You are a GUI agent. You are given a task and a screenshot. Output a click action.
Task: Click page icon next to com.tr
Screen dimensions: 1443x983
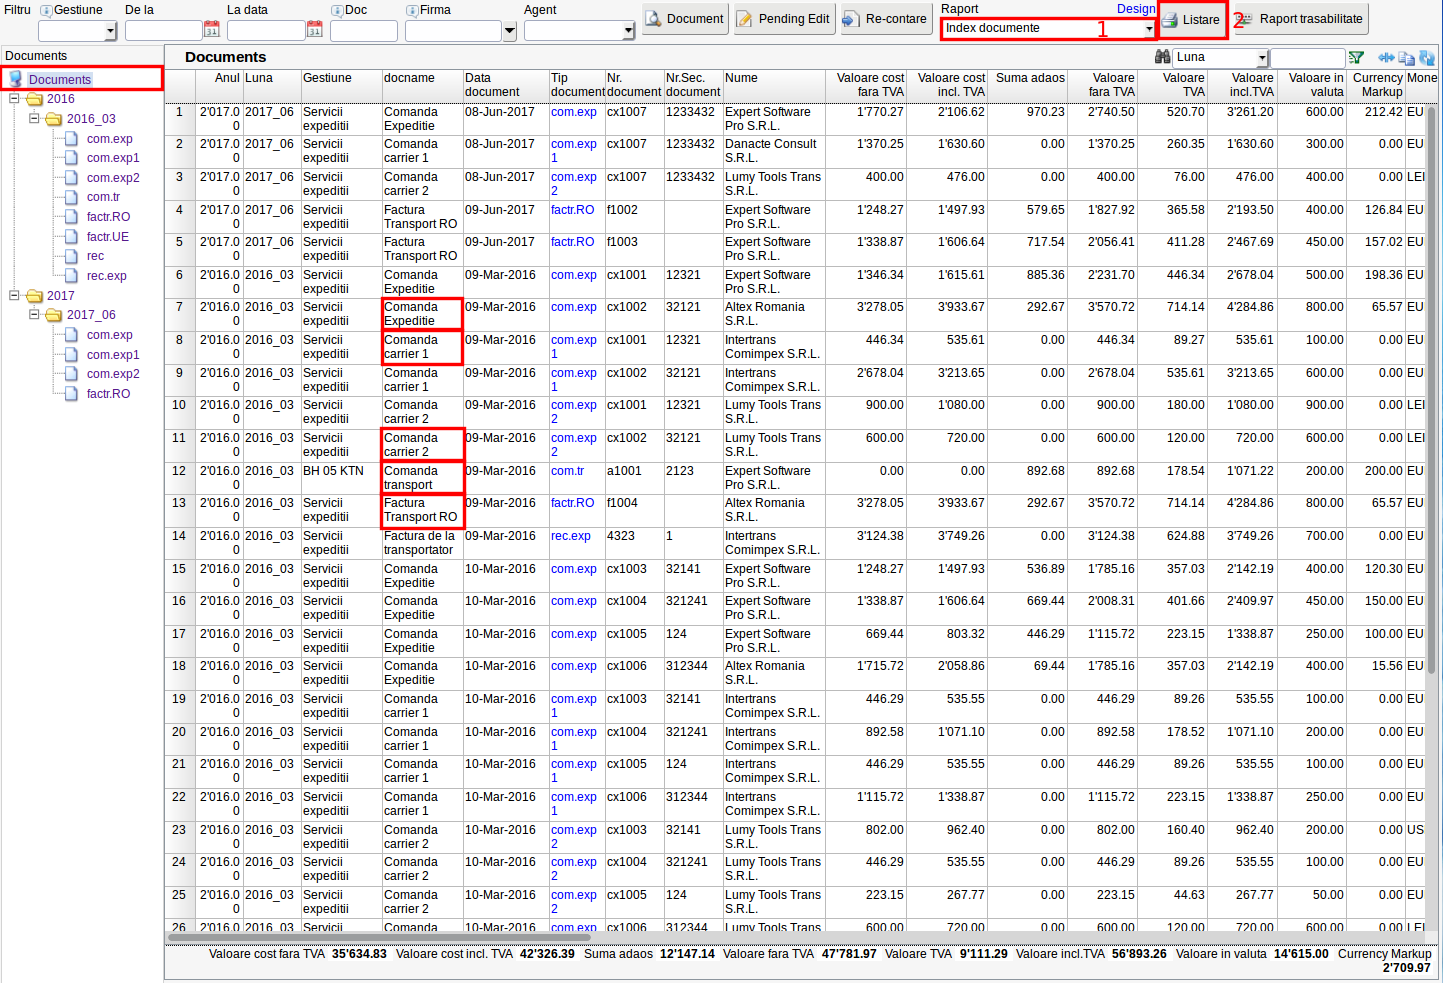pos(71,197)
